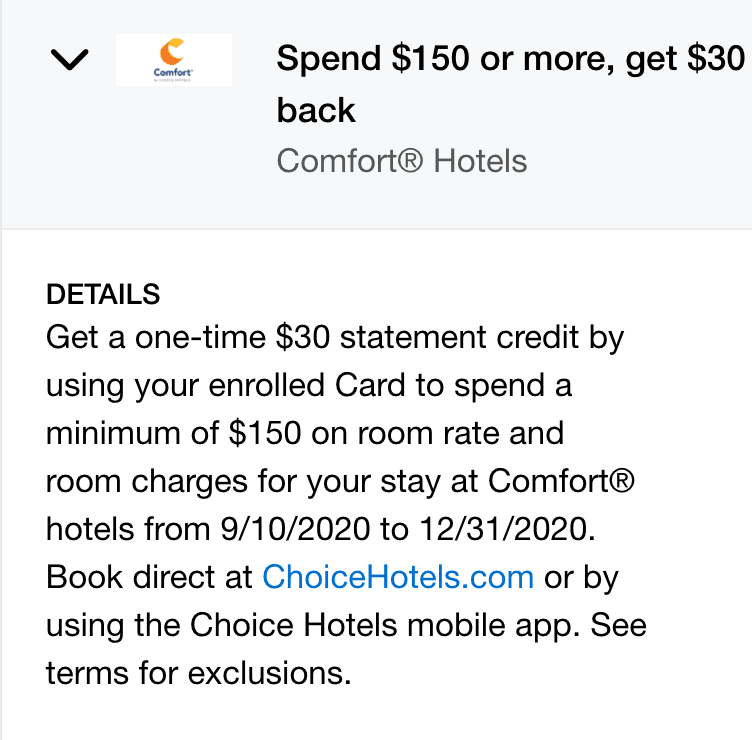752x740 pixels.
Task: Open the ChoiceHotels.com link
Action: tap(398, 578)
